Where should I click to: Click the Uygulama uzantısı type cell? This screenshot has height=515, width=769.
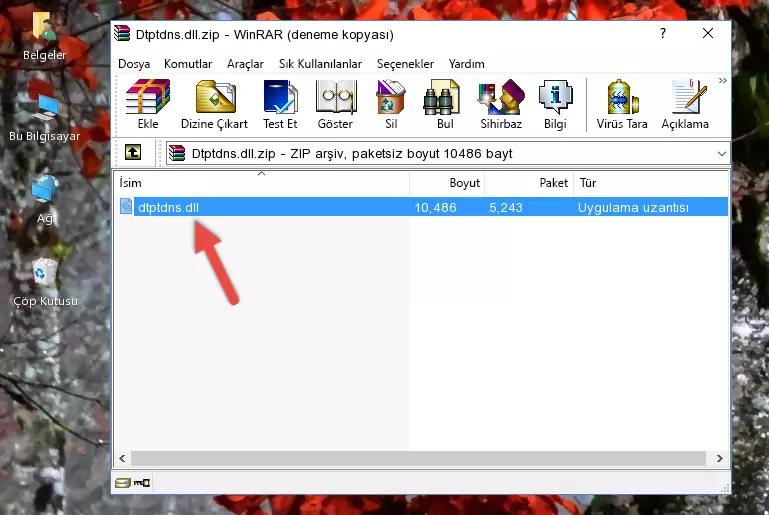click(633, 207)
